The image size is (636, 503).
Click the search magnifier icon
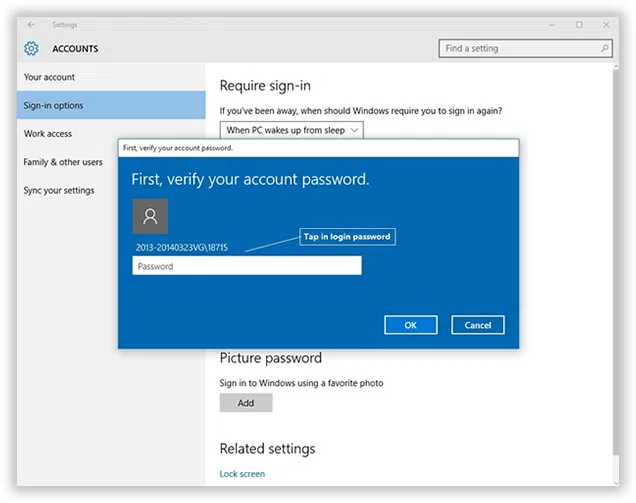pos(604,48)
